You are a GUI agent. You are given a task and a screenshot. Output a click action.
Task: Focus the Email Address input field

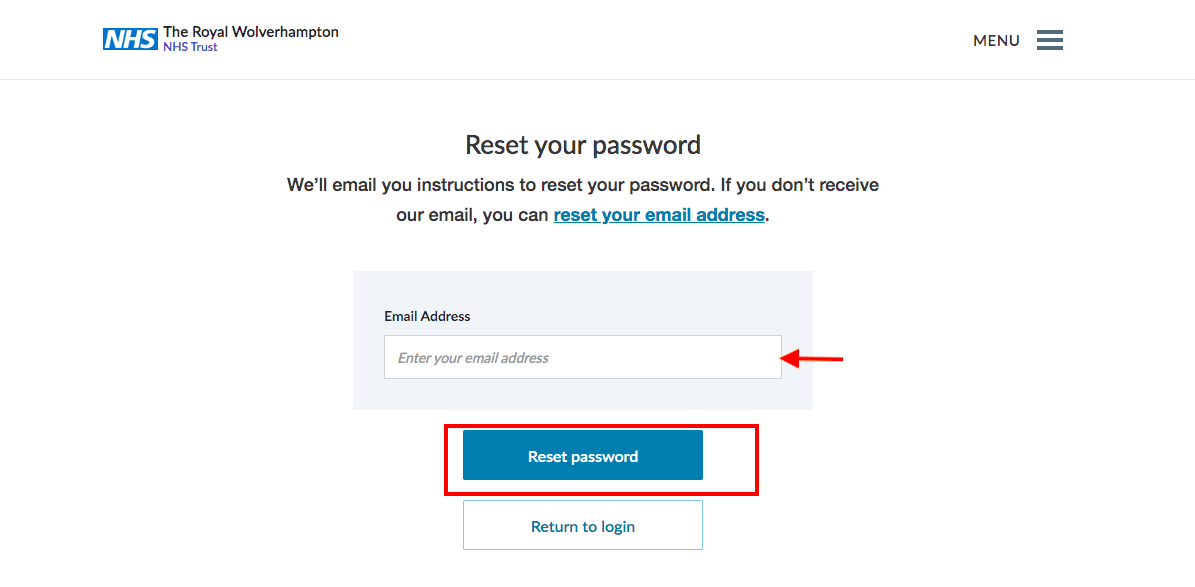coord(583,357)
